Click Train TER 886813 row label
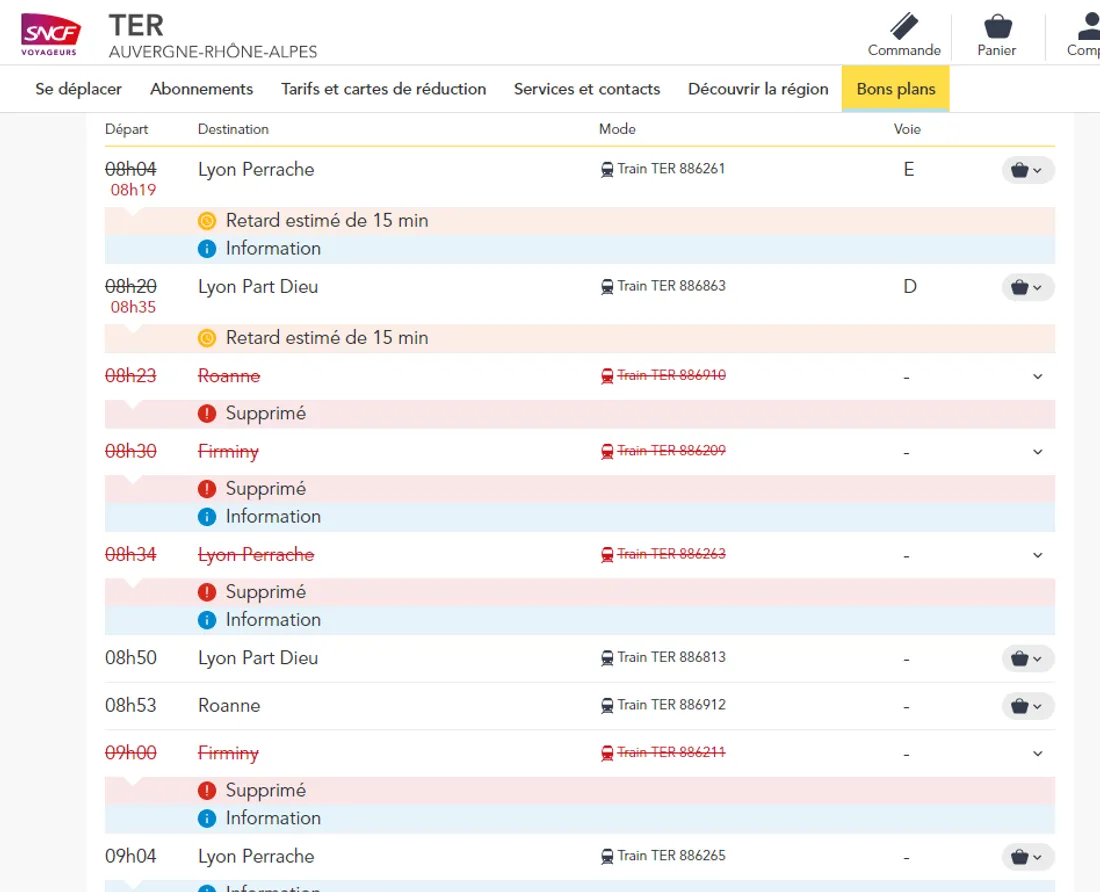This screenshot has height=892, width=1100. 671,657
